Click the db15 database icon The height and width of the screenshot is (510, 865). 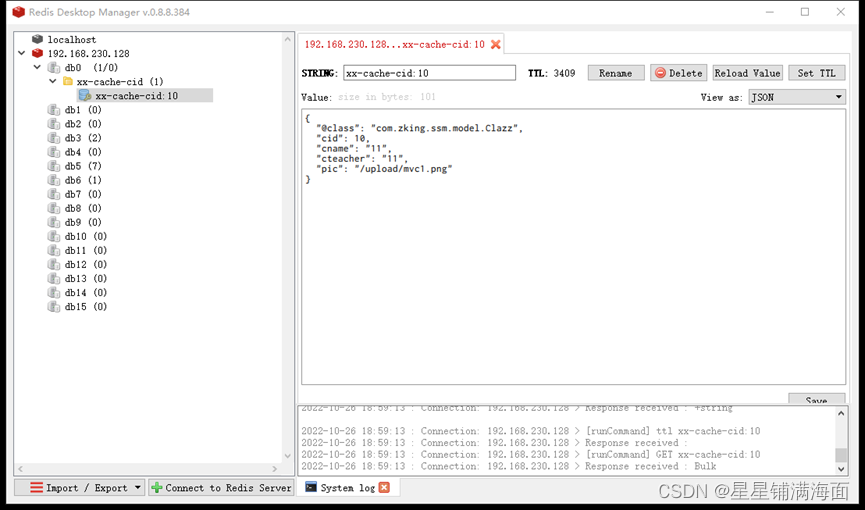(x=54, y=307)
